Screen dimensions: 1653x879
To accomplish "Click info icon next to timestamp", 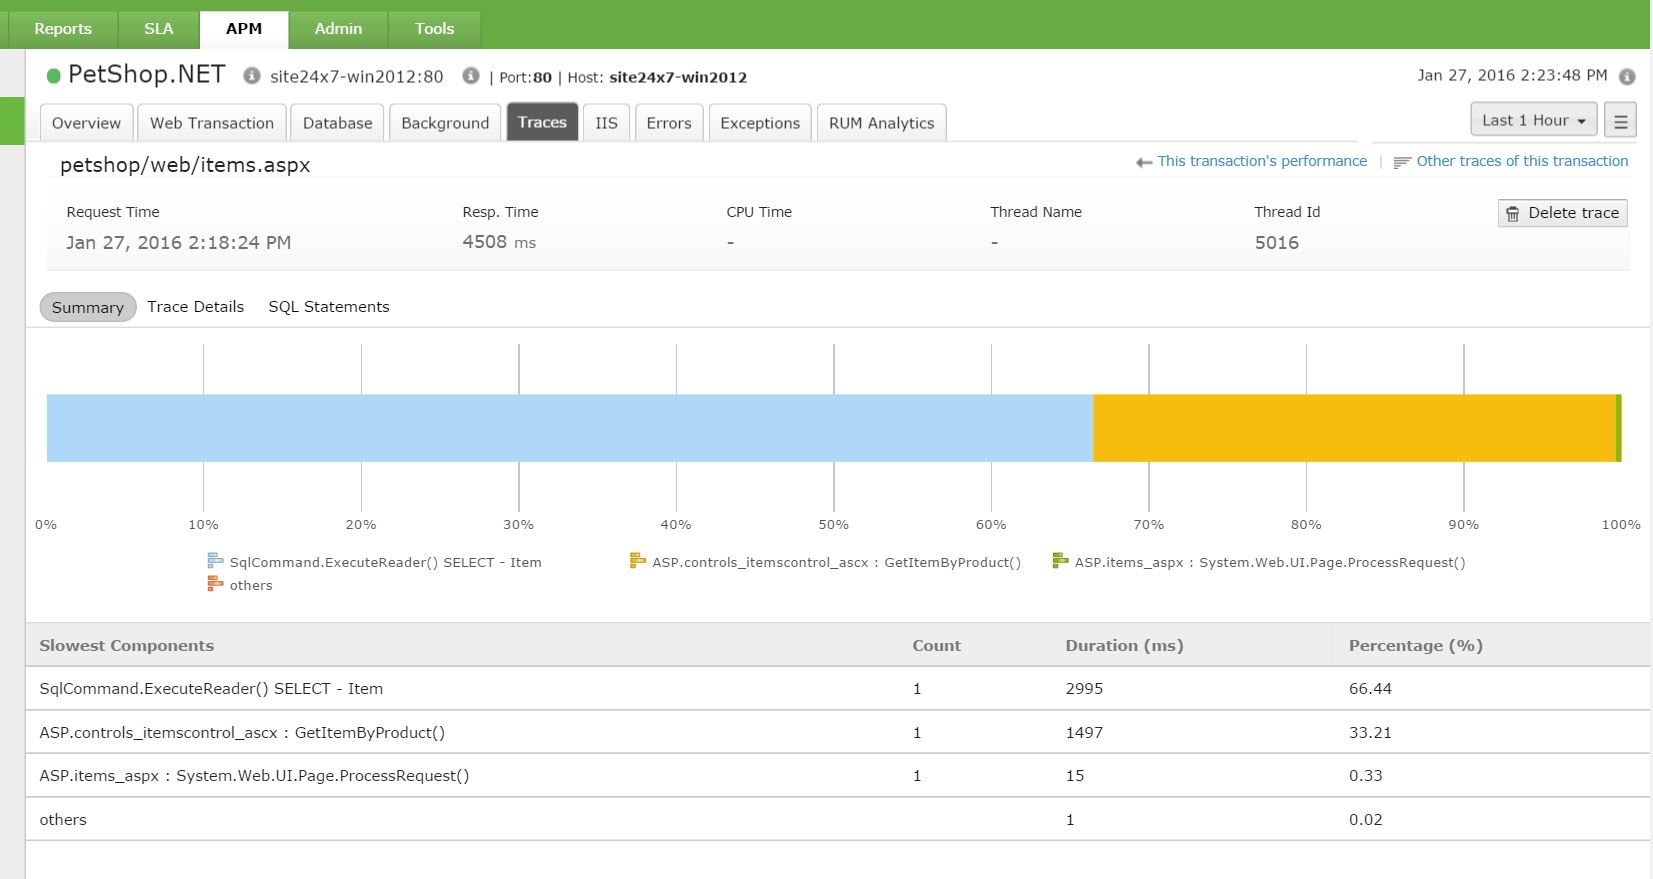I will pos(1627,77).
